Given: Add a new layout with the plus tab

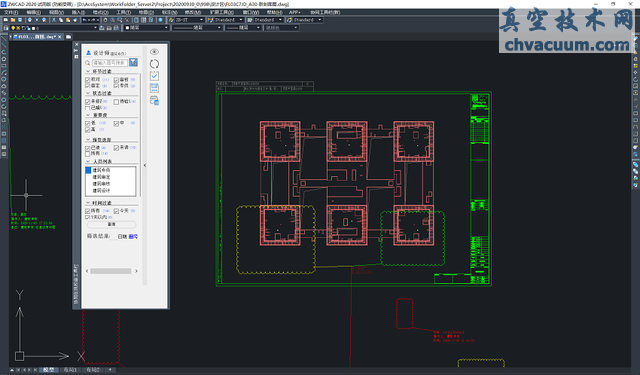Looking at the screenshot, I should [110, 370].
